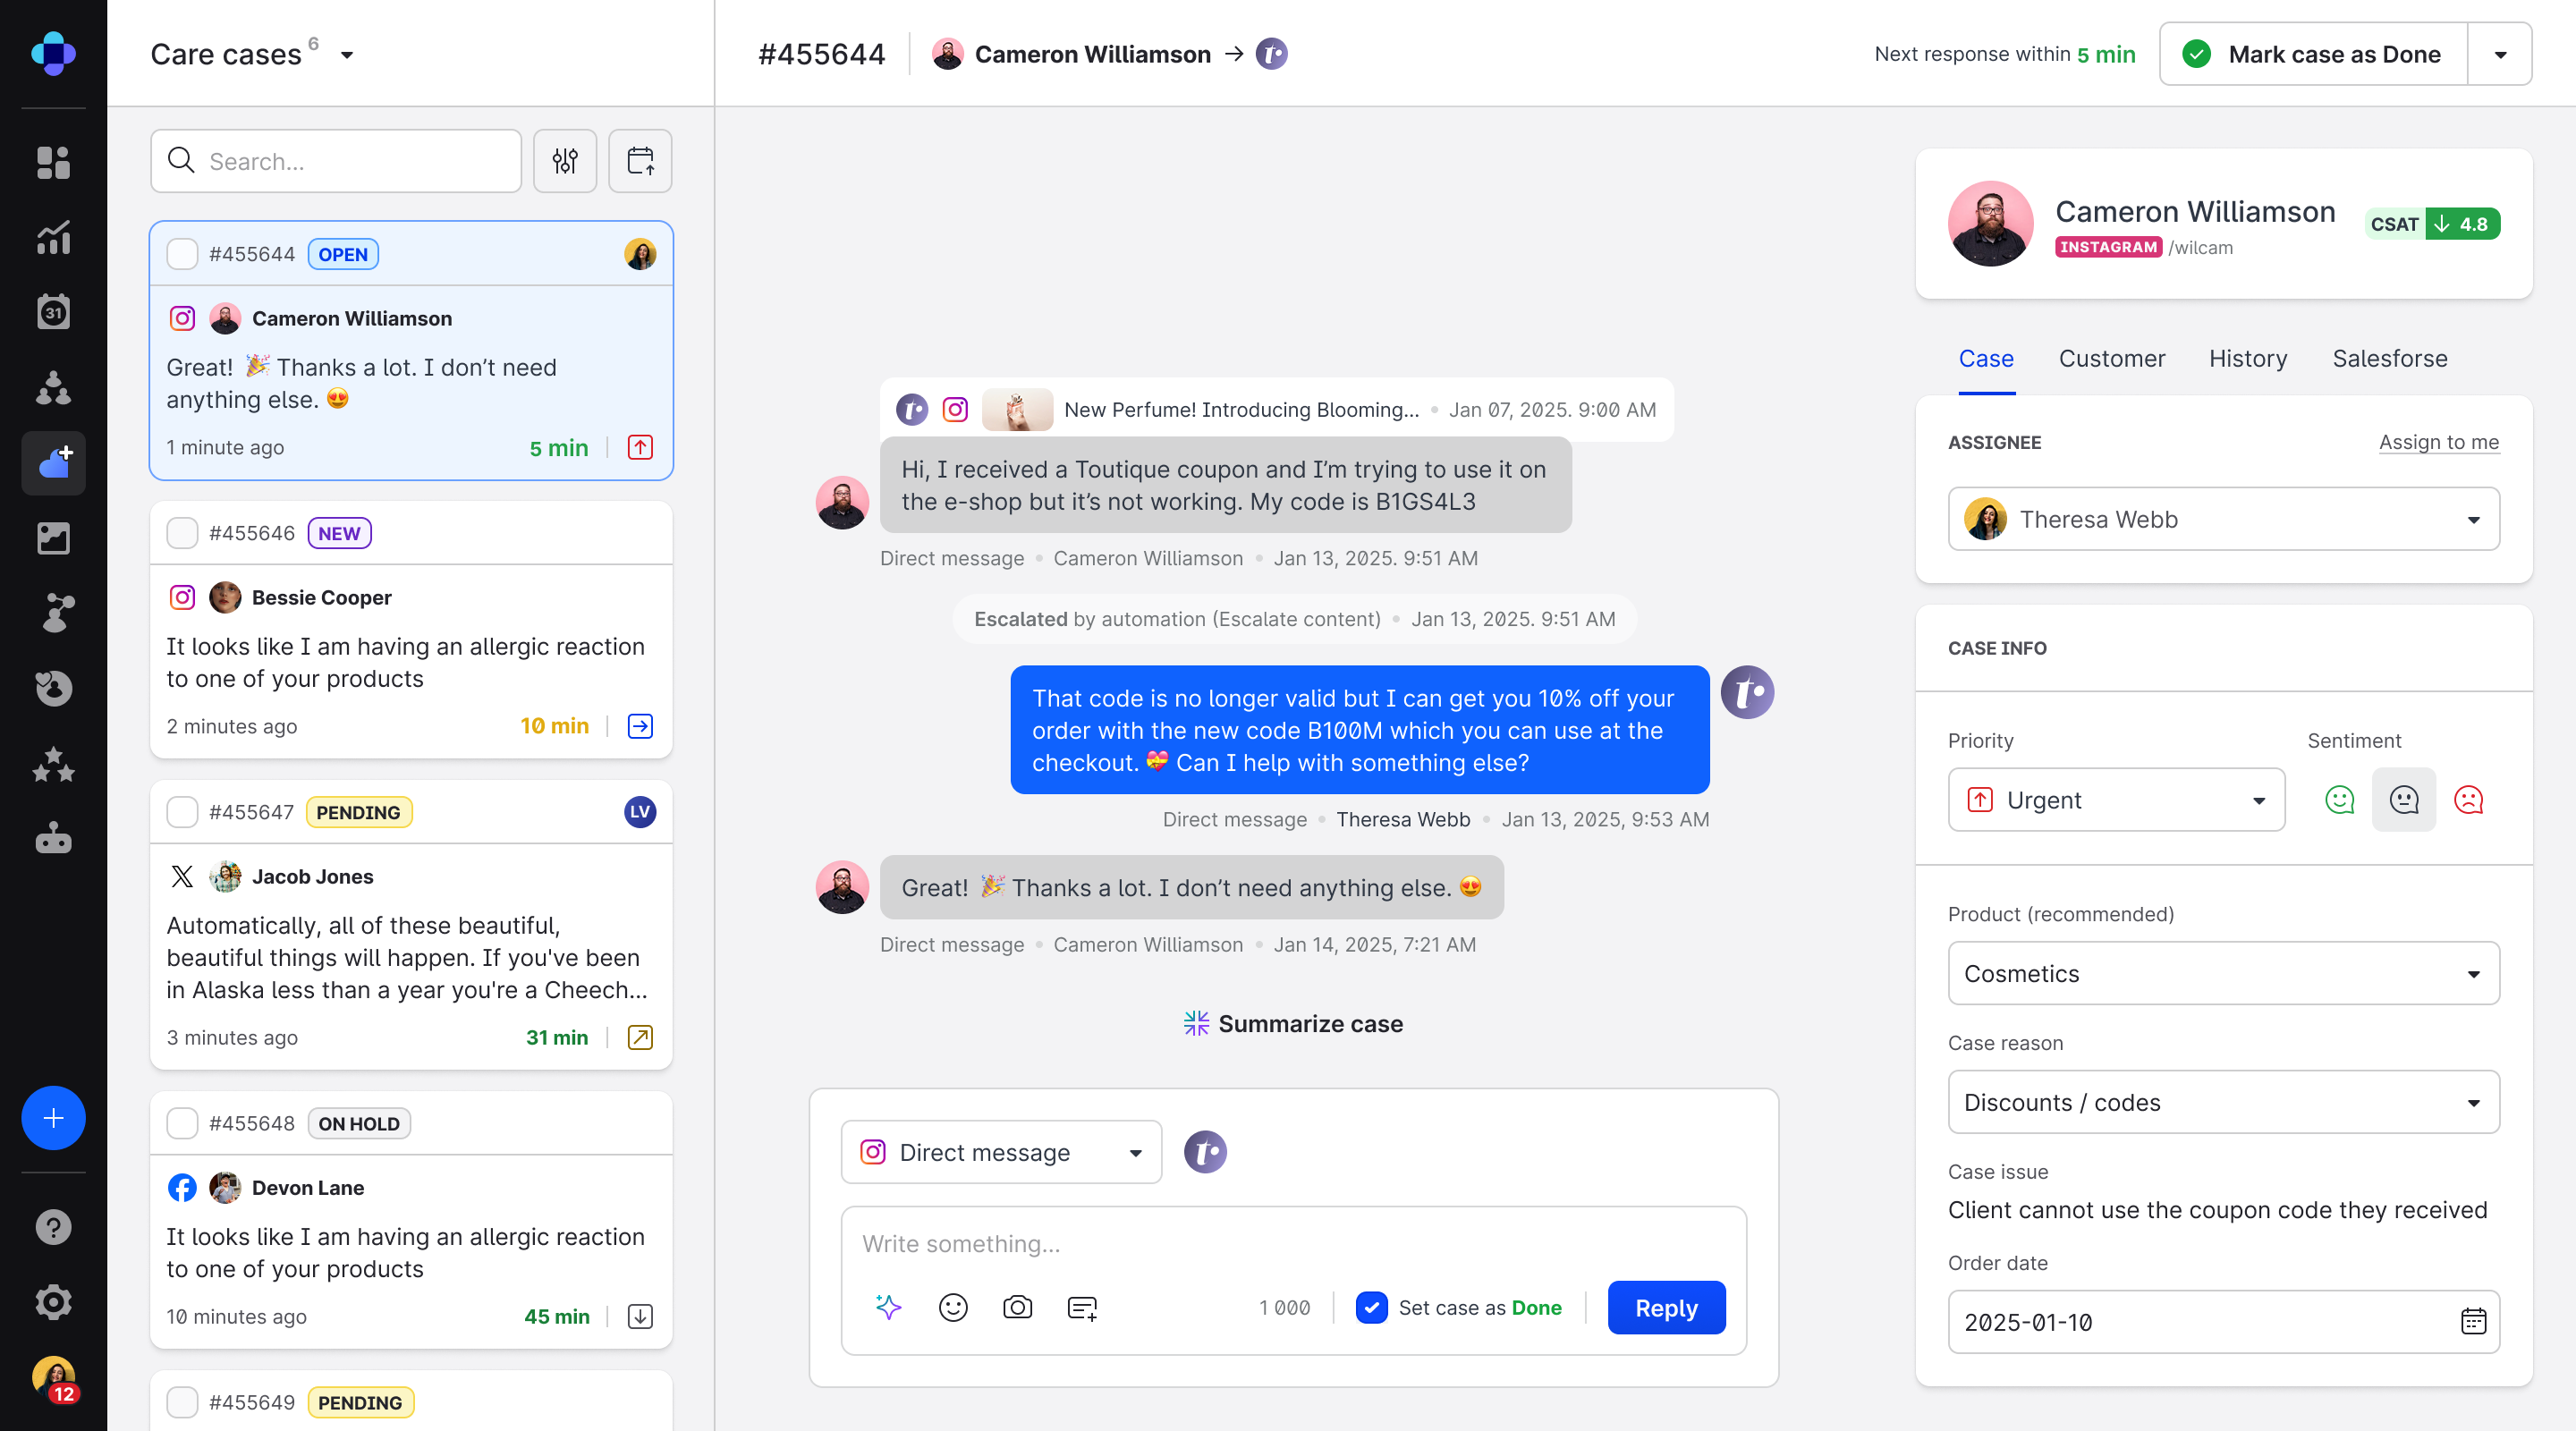Expand the Direct message channel dropdown

[x=1135, y=1153]
